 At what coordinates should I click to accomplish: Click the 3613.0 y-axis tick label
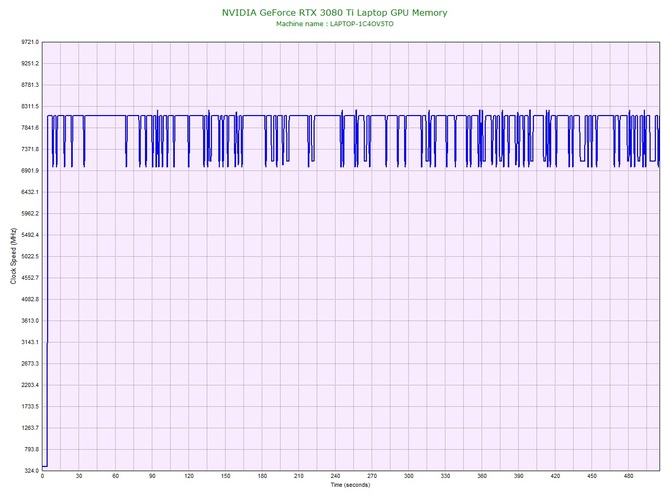[x=30, y=321]
